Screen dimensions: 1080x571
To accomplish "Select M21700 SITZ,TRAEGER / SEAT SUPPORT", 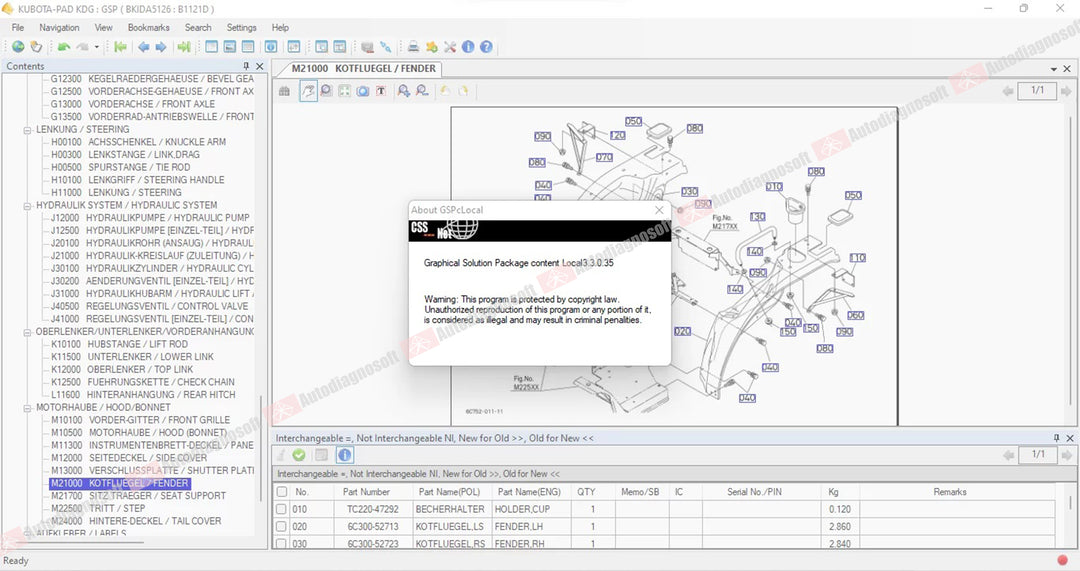I will (x=138, y=496).
